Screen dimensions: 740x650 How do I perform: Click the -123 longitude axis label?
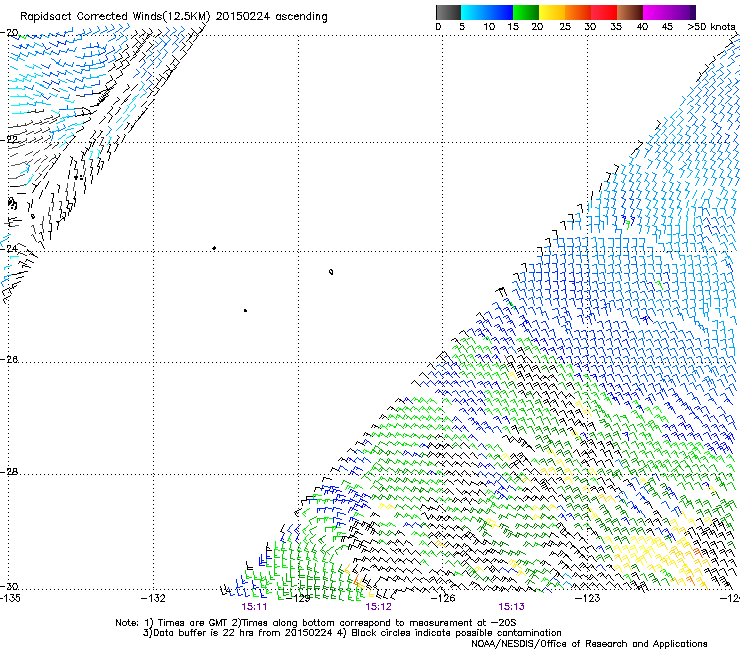(588, 599)
